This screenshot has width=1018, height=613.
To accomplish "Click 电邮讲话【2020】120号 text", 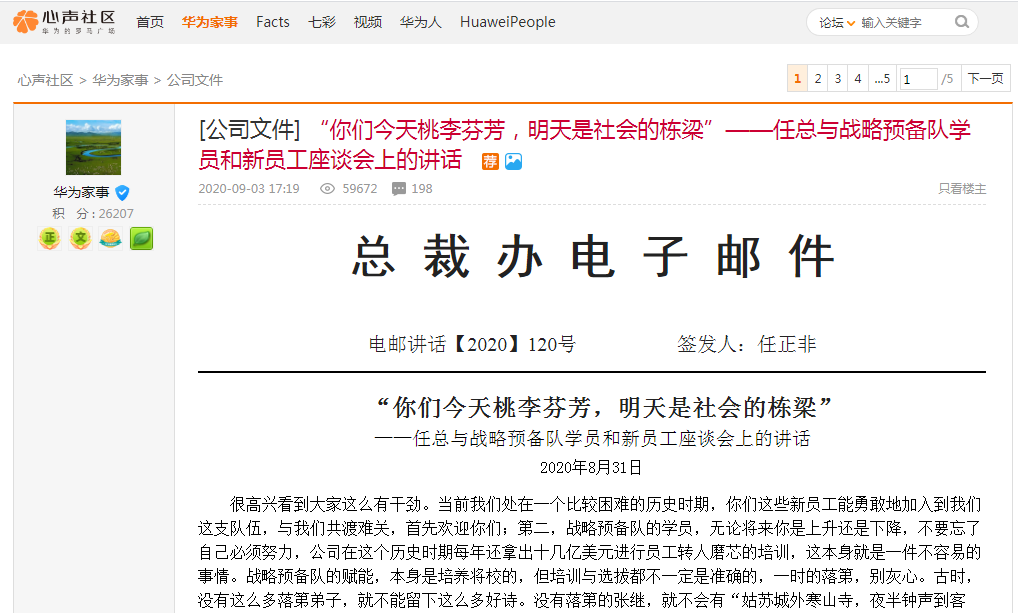I will click(472, 344).
